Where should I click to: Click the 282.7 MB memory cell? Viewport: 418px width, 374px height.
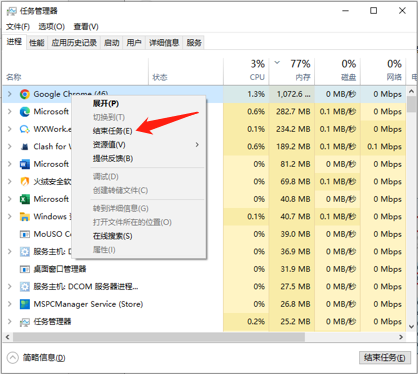[292, 112]
